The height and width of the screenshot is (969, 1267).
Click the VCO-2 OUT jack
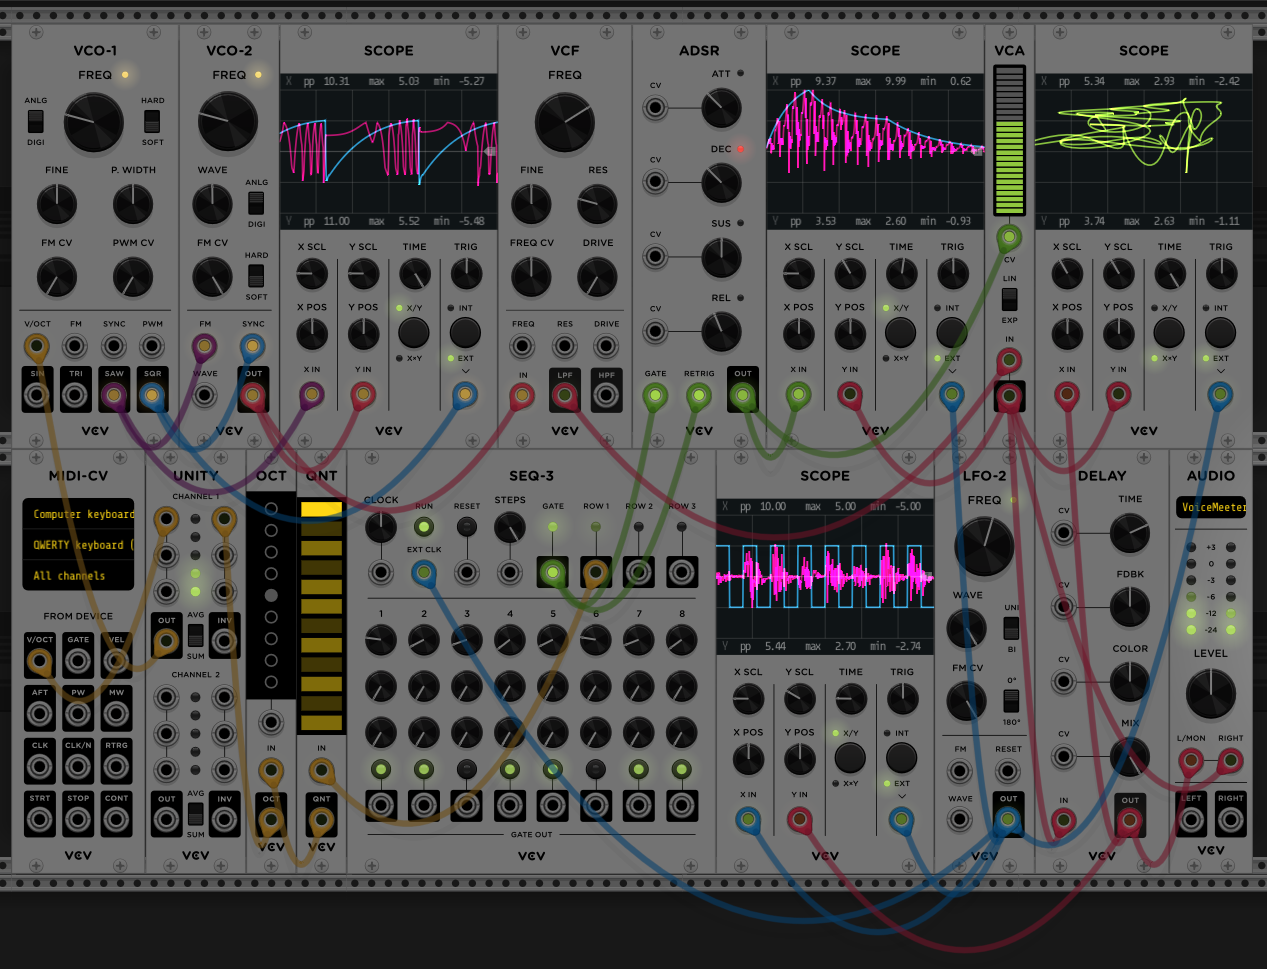252,395
